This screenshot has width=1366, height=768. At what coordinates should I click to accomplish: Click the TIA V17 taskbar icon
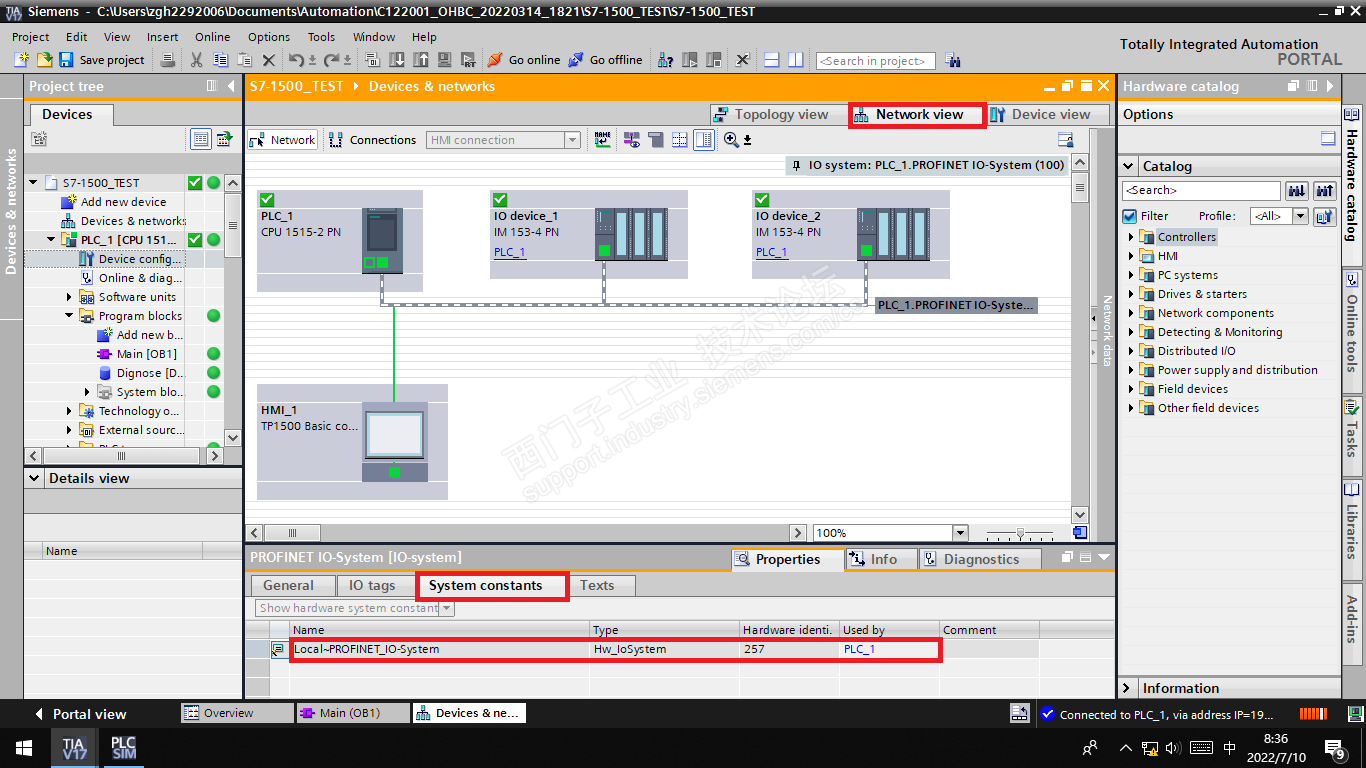point(75,748)
